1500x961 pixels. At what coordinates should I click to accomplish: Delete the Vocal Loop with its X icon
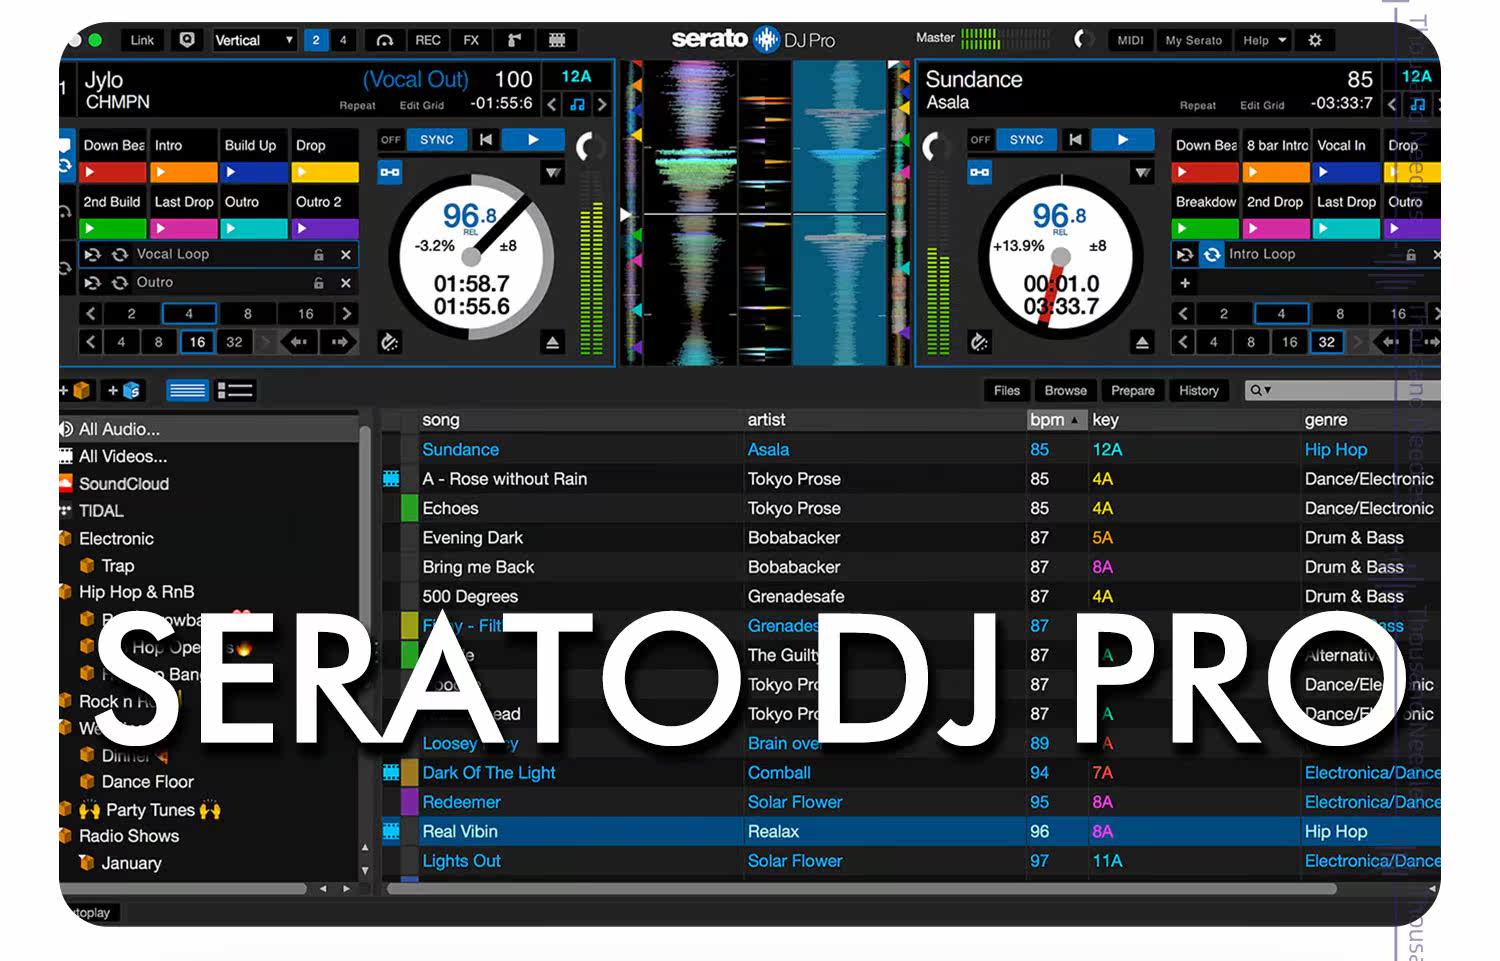[x=346, y=255]
